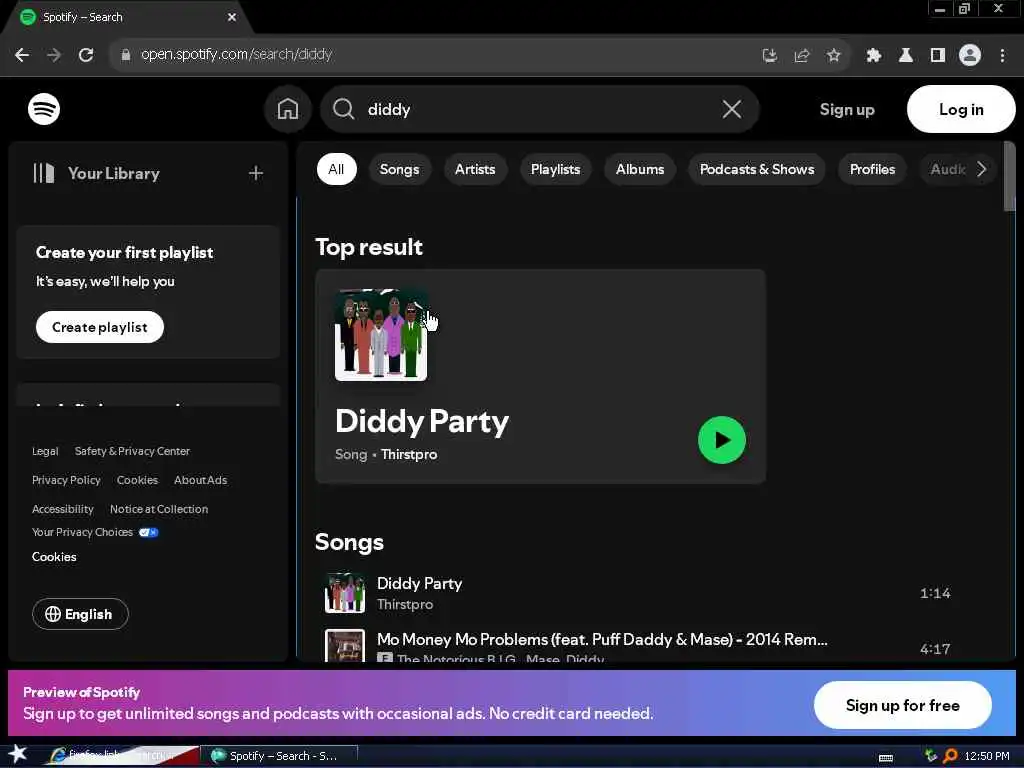
Task: Click the Cookies link beside Privacy Policy
Action: pyautogui.click(x=137, y=480)
